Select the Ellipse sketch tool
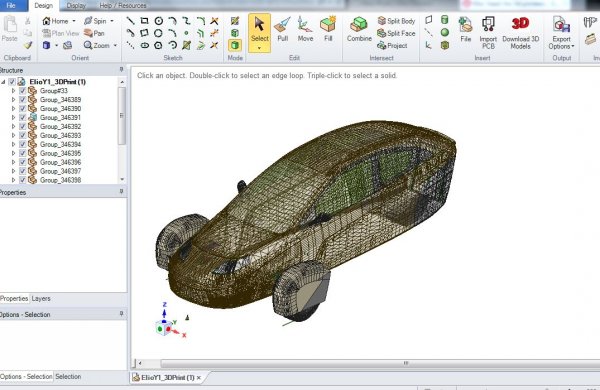 tap(144, 46)
